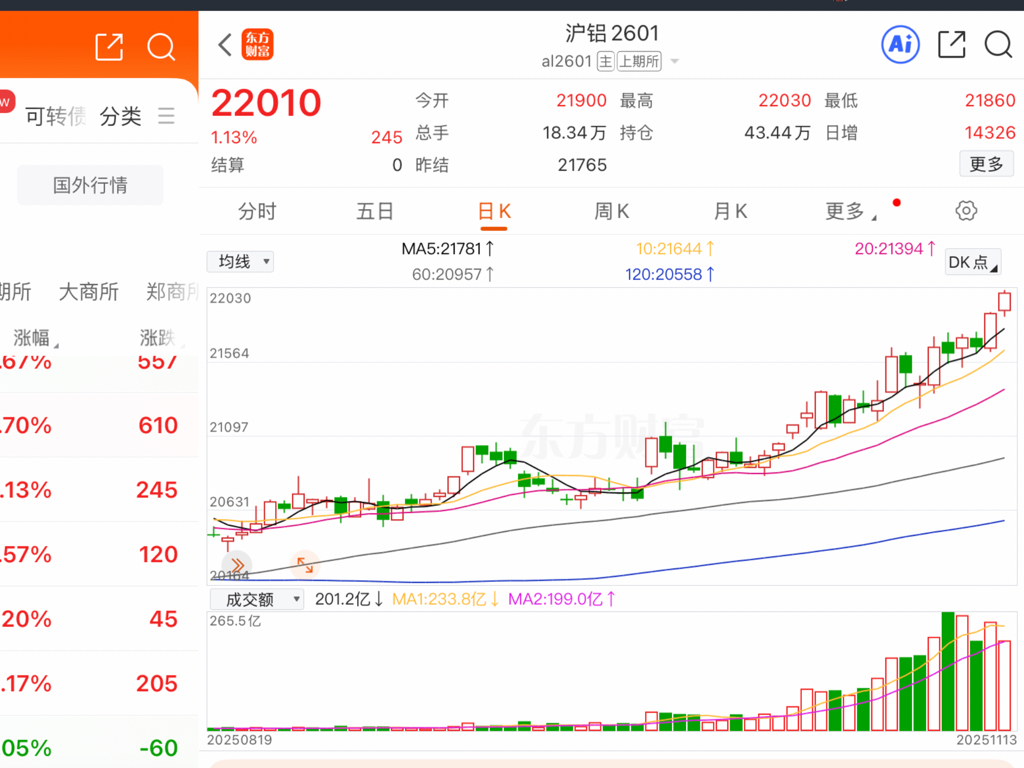Image resolution: width=1024 pixels, height=768 pixels.
Task: Click the MA1:233.8亿 volume label
Action: pyautogui.click(x=445, y=599)
